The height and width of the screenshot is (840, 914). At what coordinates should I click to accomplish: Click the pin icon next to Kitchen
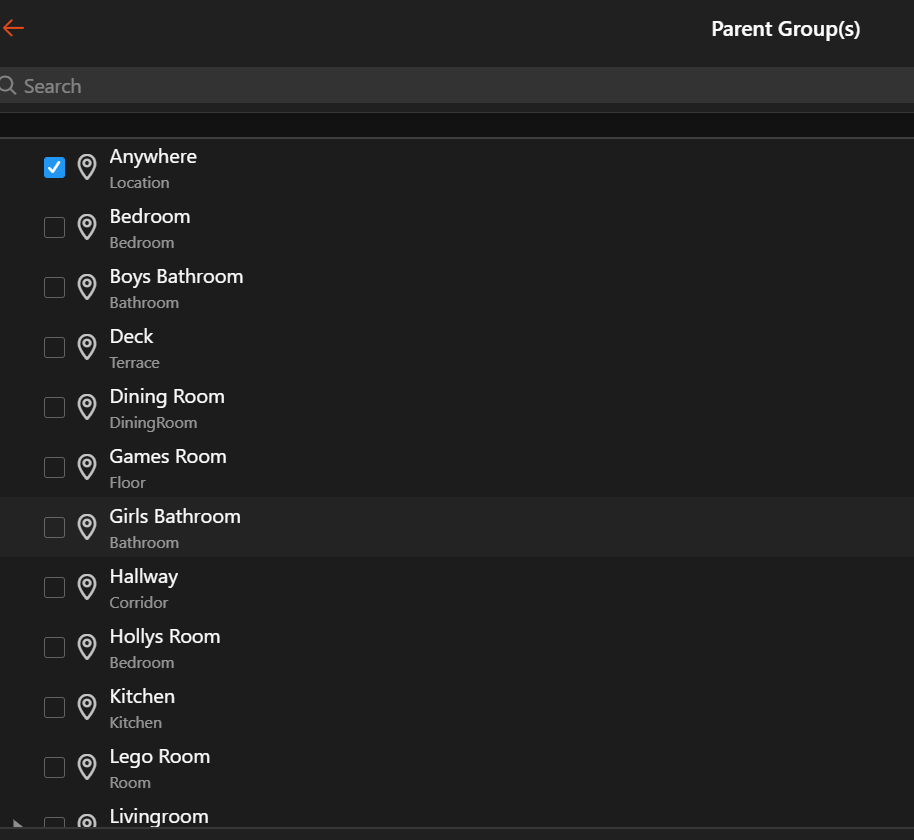[x=87, y=707]
